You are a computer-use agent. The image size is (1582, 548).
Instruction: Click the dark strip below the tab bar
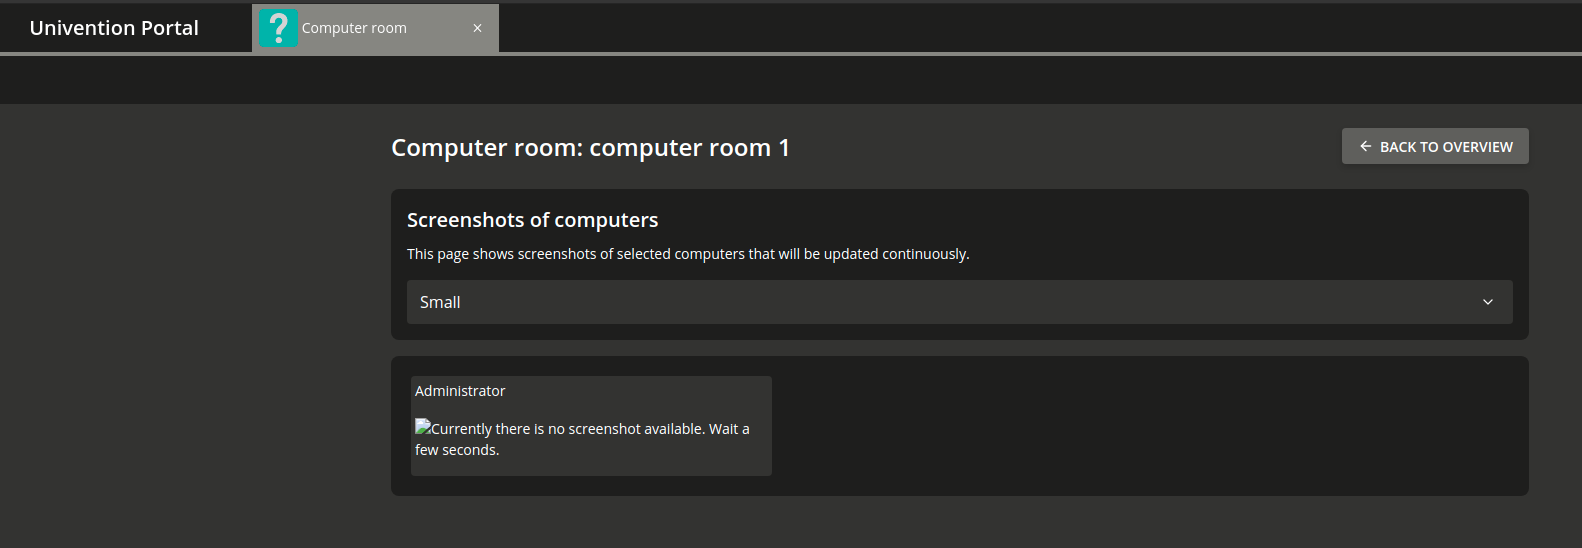click(x=790, y=80)
